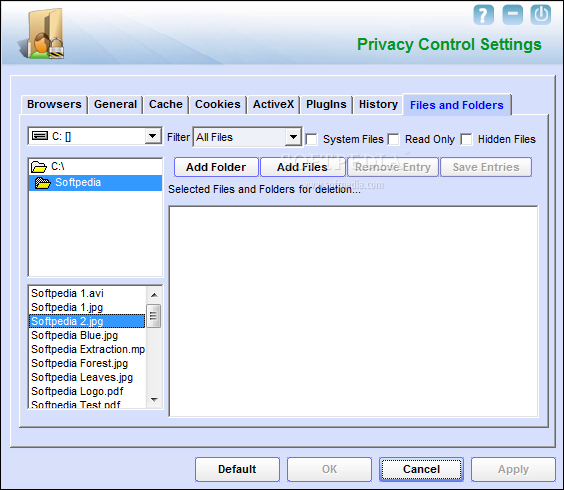Image resolution: width=564 pixels, height=490 pixels.
Task: Click the drive icon in drive selector
Action: click(40, 136)
